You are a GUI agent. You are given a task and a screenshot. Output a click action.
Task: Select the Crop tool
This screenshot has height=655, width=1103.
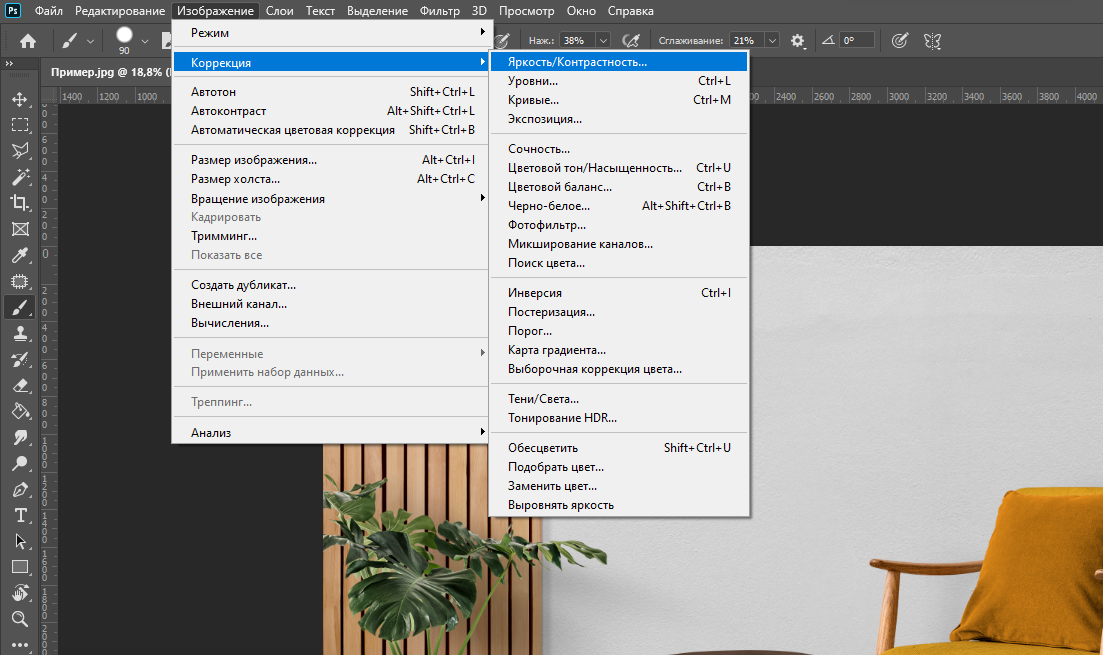pos(19,203)
